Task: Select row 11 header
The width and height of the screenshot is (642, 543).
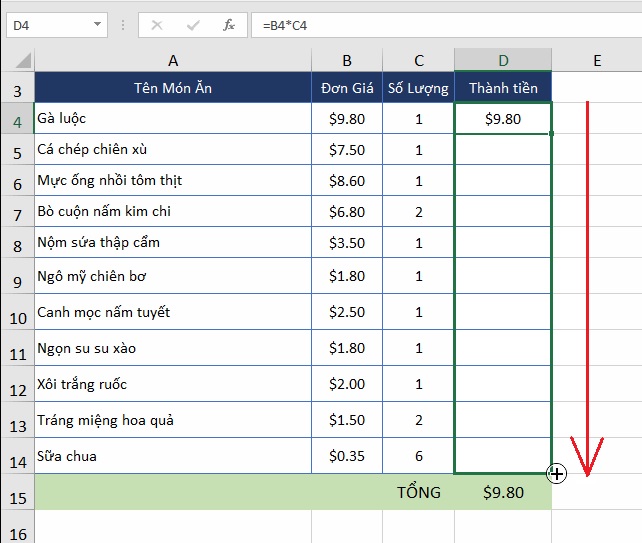Action: coord(18,348)
